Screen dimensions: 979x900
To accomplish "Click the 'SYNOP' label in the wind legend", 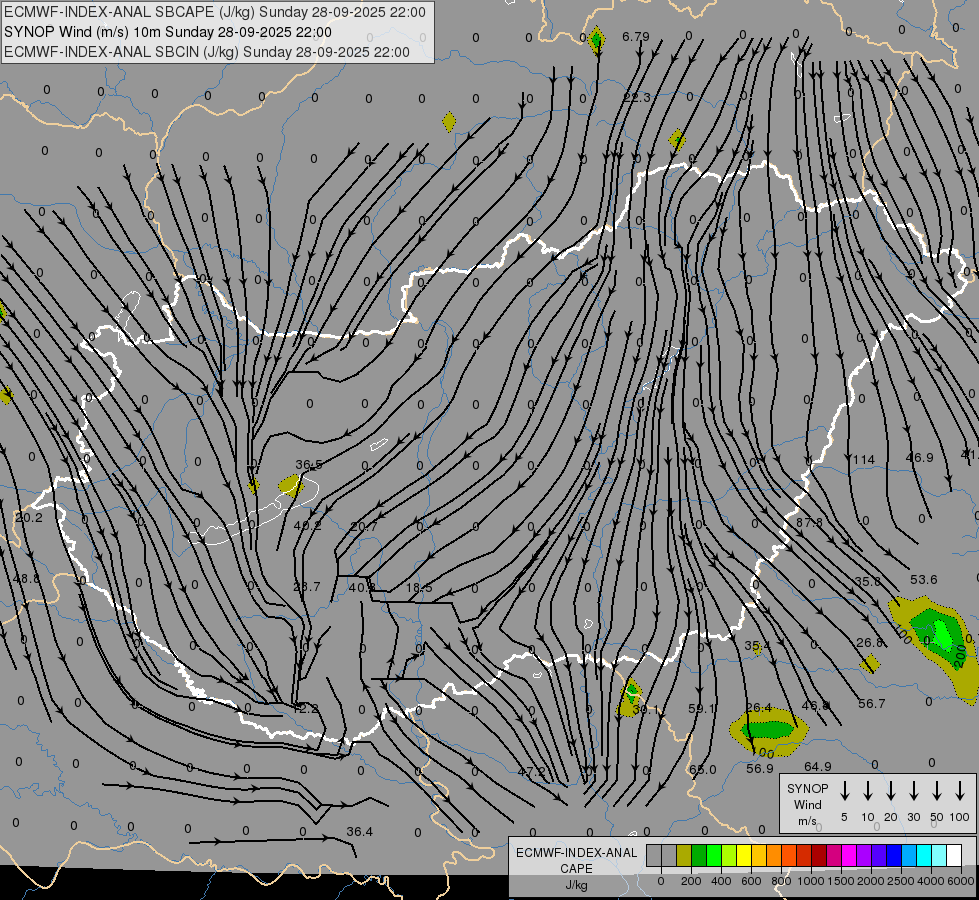I will 807,788.
